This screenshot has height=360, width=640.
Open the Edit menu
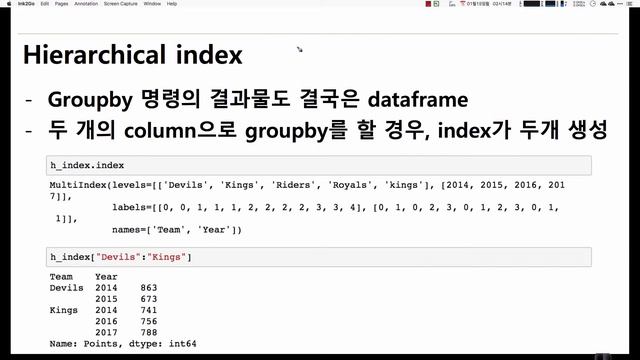pos(45,4)
